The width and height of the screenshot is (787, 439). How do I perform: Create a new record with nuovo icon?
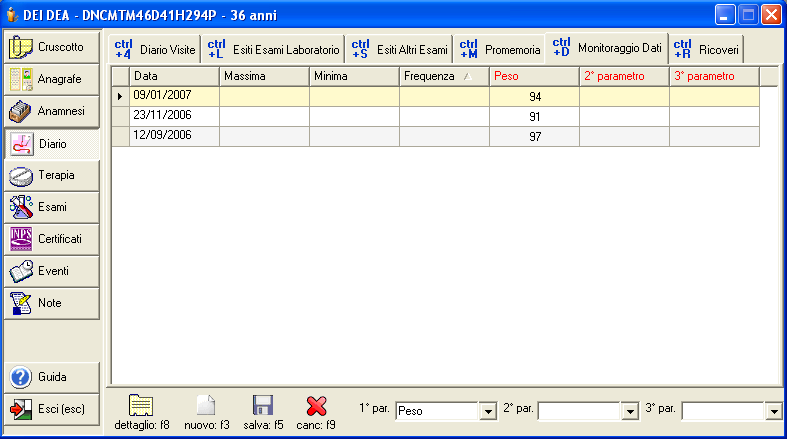pyautogui.click(x=206, y=406)
